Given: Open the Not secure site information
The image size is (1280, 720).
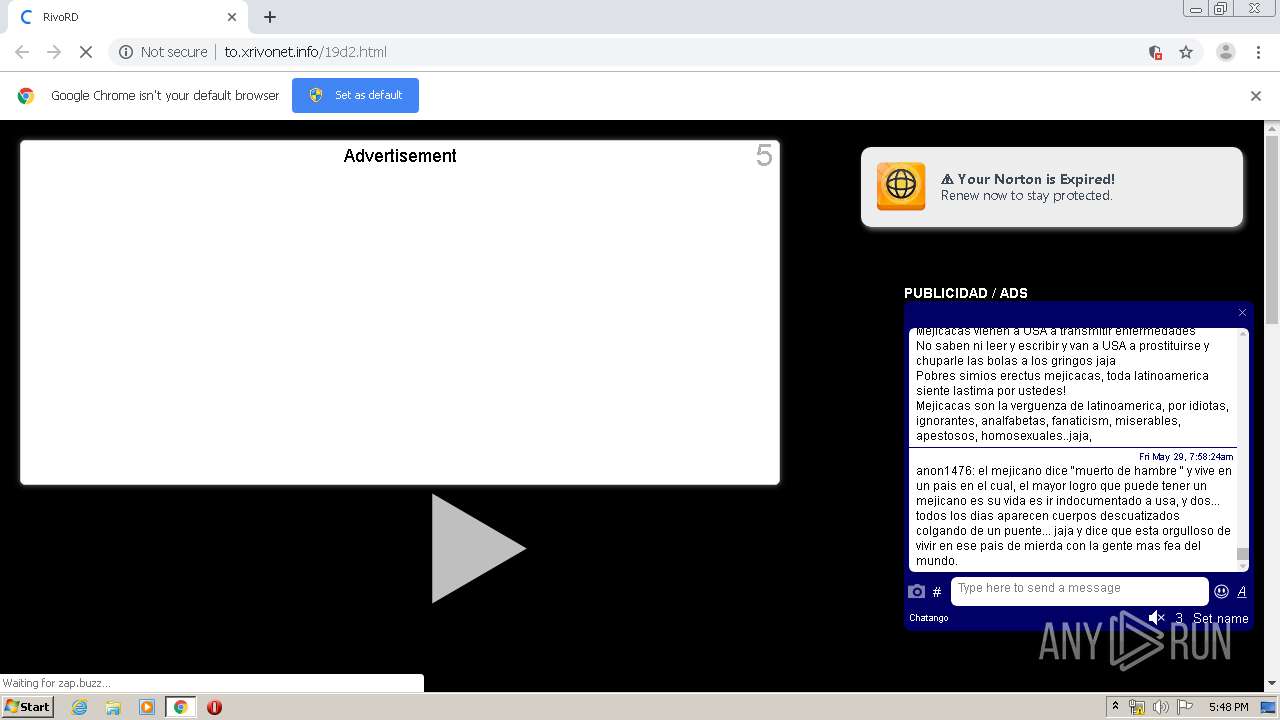Looking at the screenshot, I should [x=163, y=52].
